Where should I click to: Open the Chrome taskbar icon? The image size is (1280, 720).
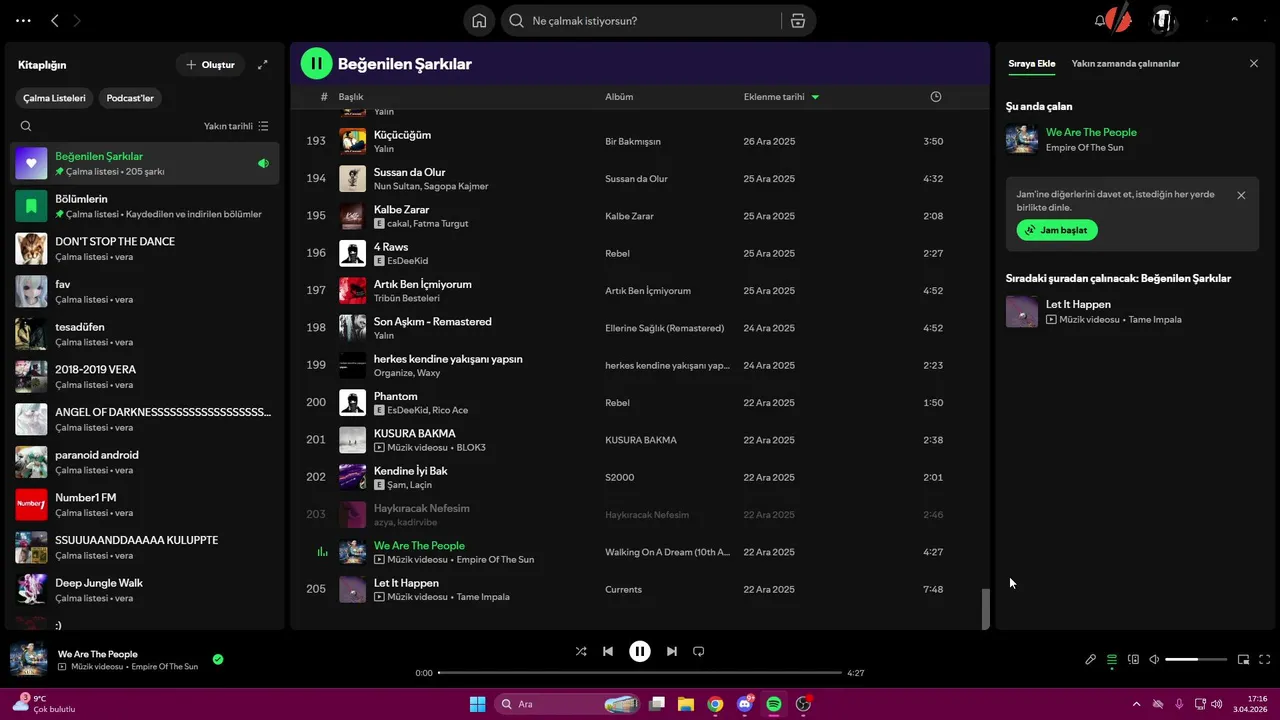pyautogui.click(x=715, y=704)
